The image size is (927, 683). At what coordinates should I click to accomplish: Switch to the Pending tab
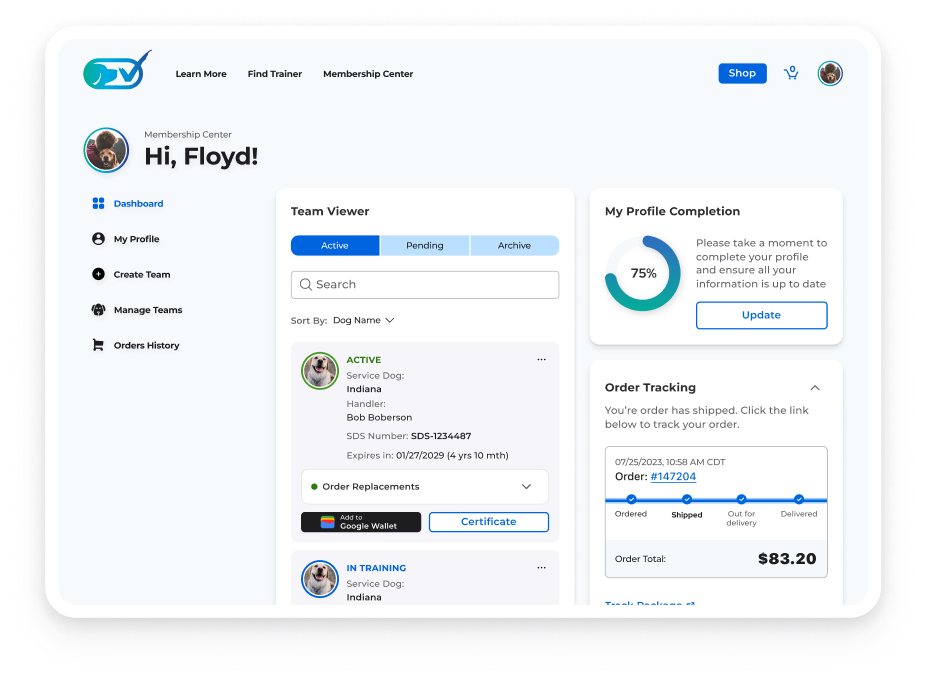424,245
